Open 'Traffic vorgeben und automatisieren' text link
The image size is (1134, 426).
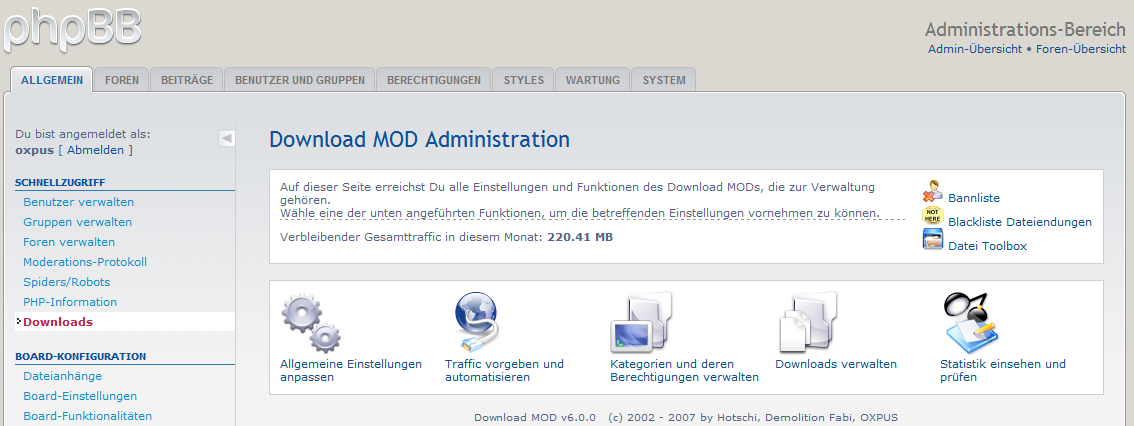[x=504, y=370]
